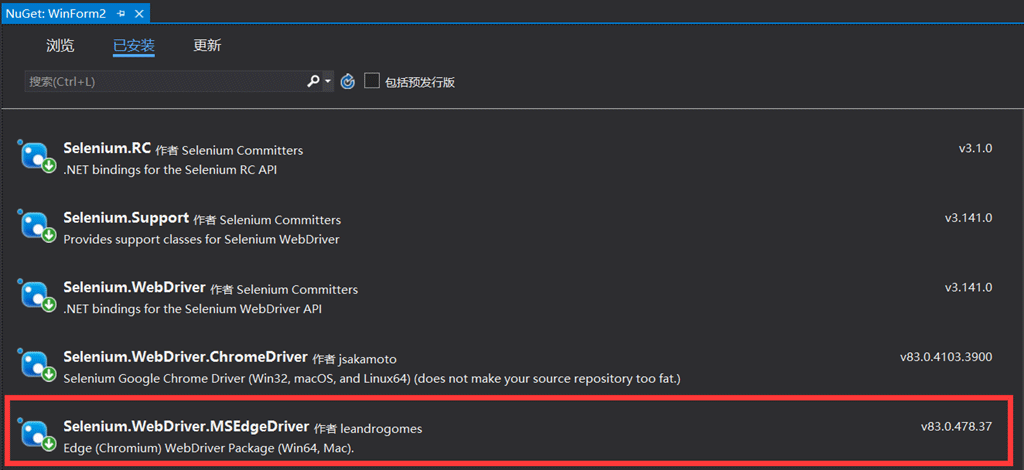Open the search box dropdown arrow

pos(328,82)
